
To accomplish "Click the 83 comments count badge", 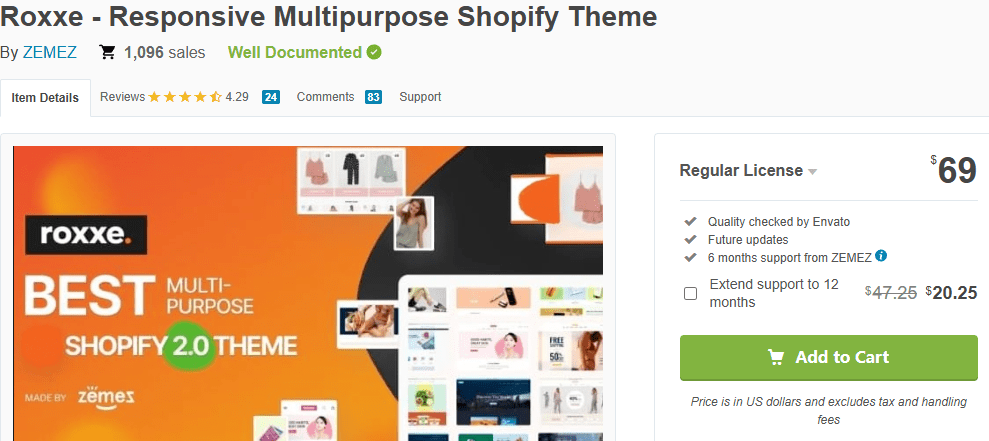I will 373,97.
